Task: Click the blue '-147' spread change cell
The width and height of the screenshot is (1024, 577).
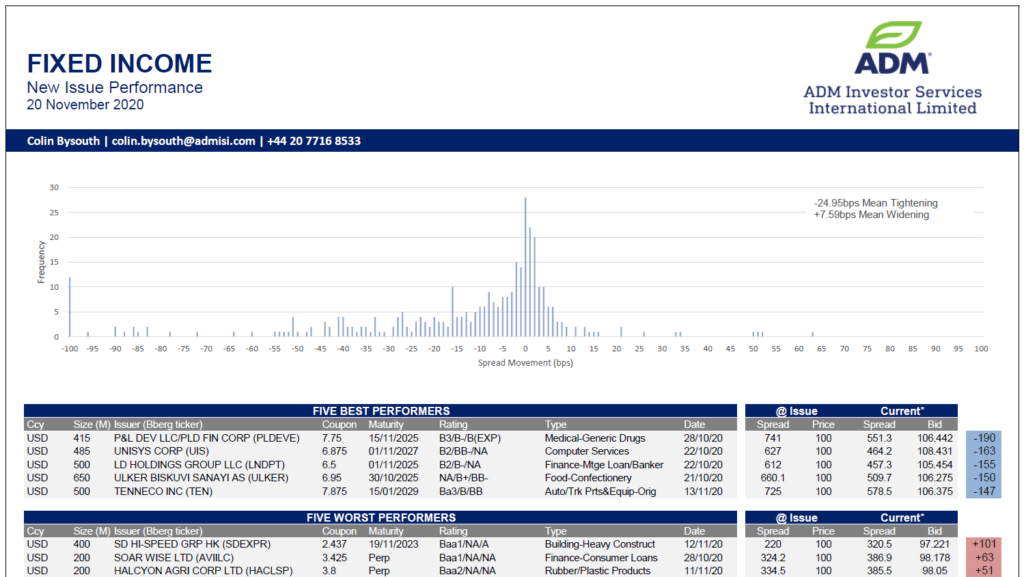Action: click(984, 491)
